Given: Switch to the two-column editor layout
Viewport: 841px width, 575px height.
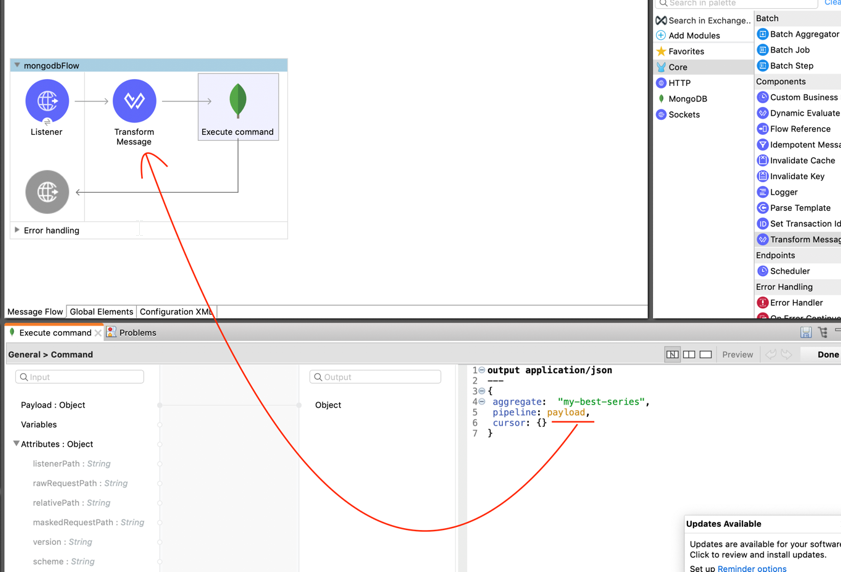Looking at the screenshot, I should pos(689,355).
